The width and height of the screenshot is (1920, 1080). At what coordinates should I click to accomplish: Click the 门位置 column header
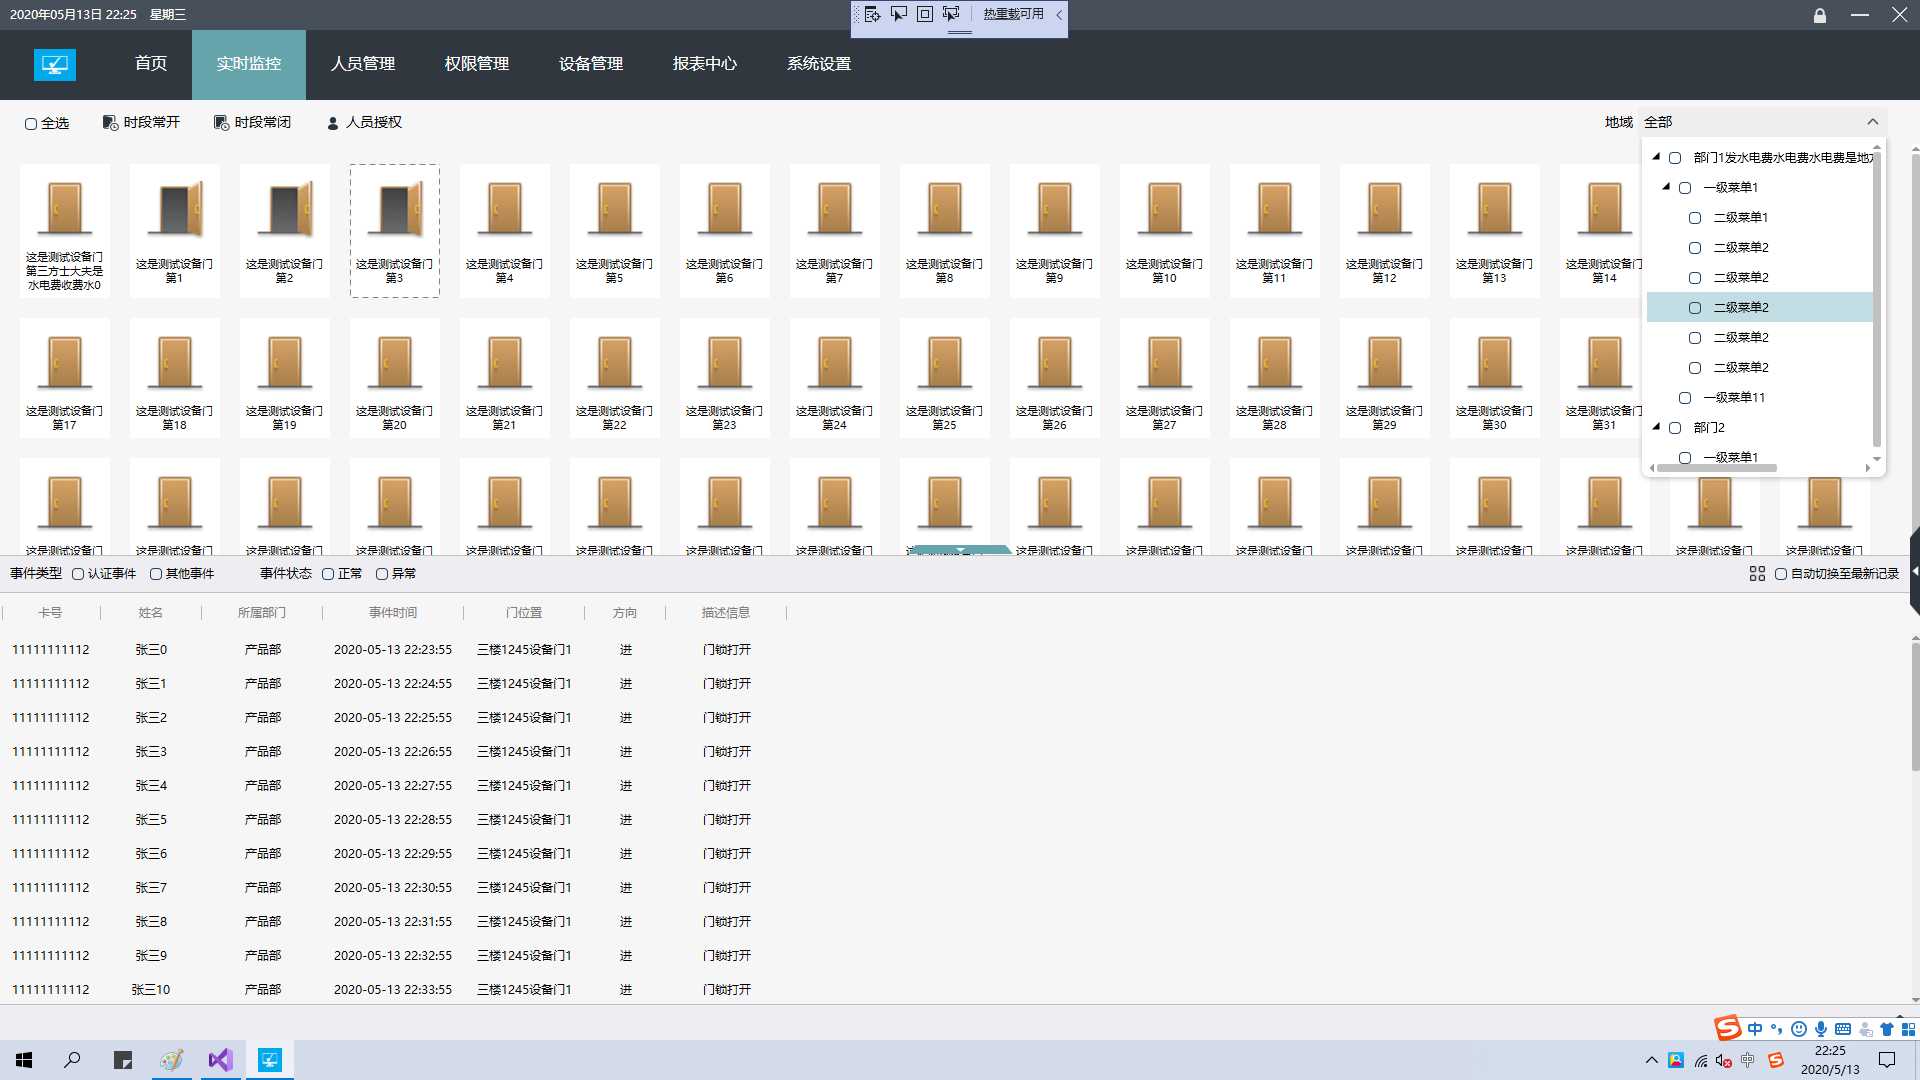(x=524, y=613)
